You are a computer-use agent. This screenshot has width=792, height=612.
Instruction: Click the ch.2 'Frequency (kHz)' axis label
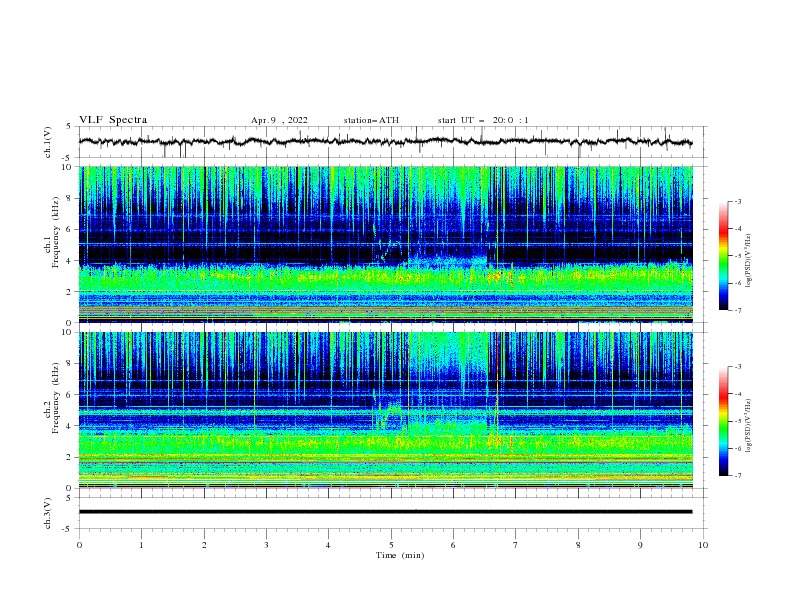56,398
